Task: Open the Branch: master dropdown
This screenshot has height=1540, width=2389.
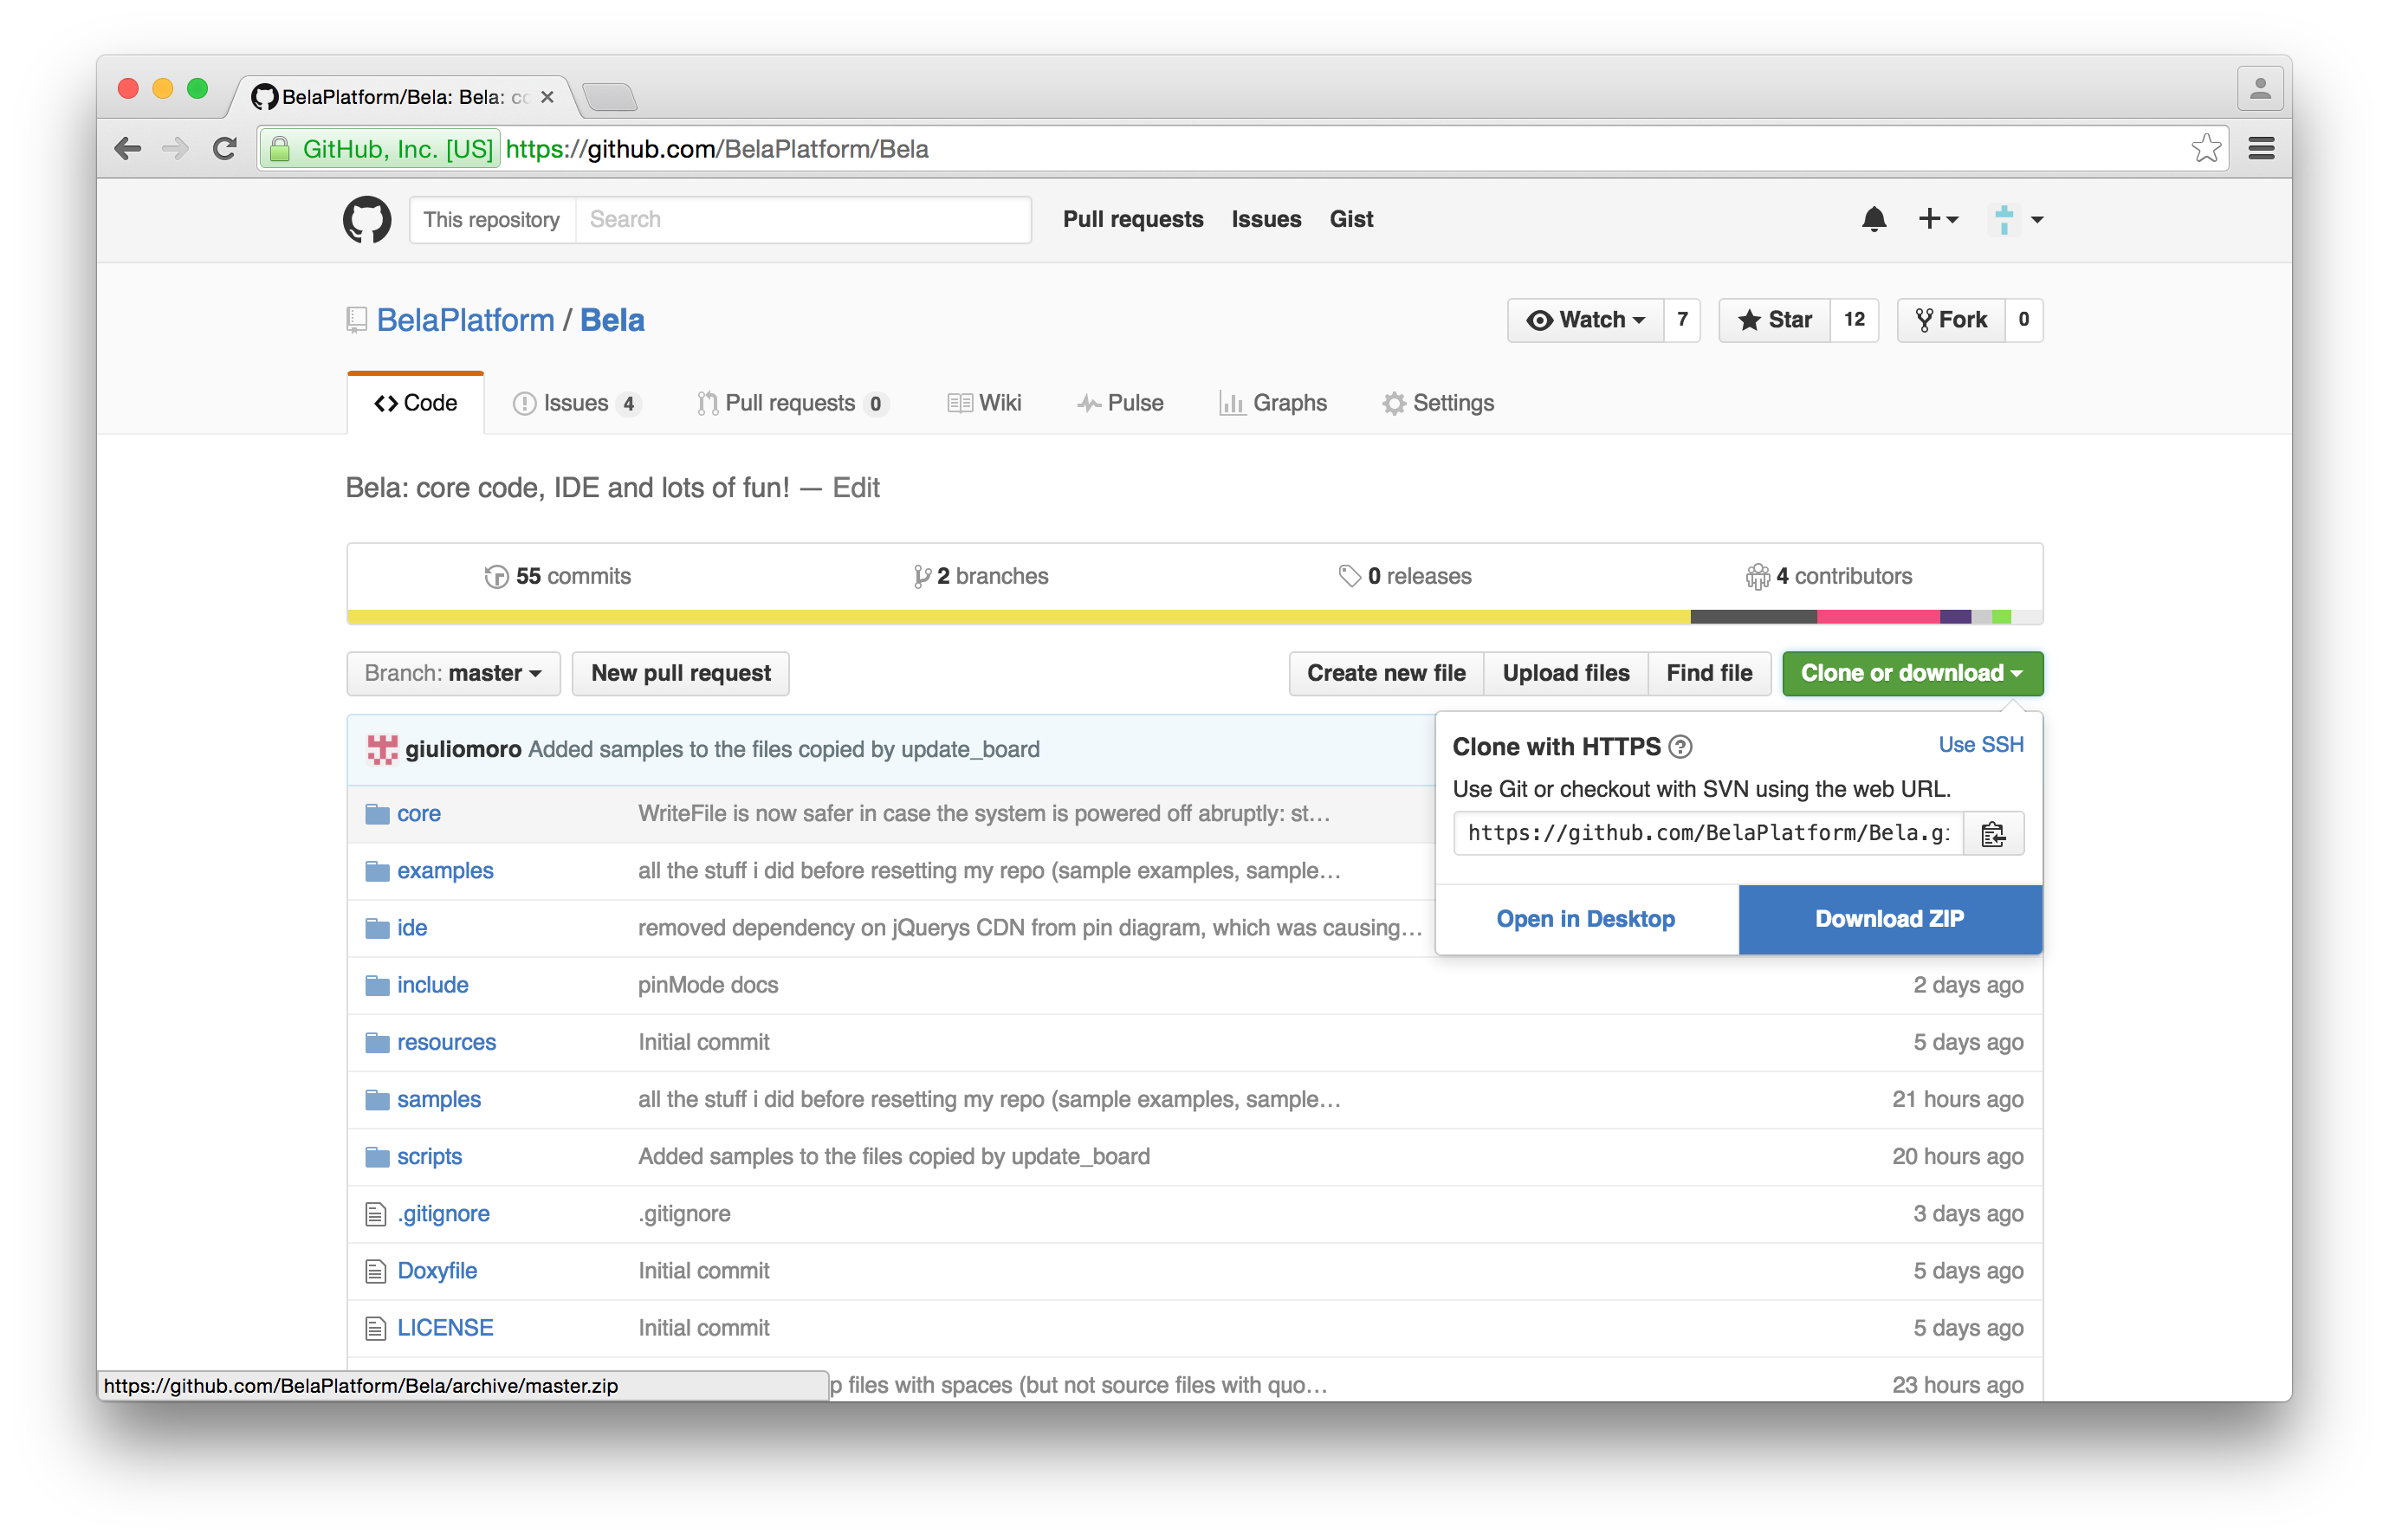Action: click(x=453, y=673)
